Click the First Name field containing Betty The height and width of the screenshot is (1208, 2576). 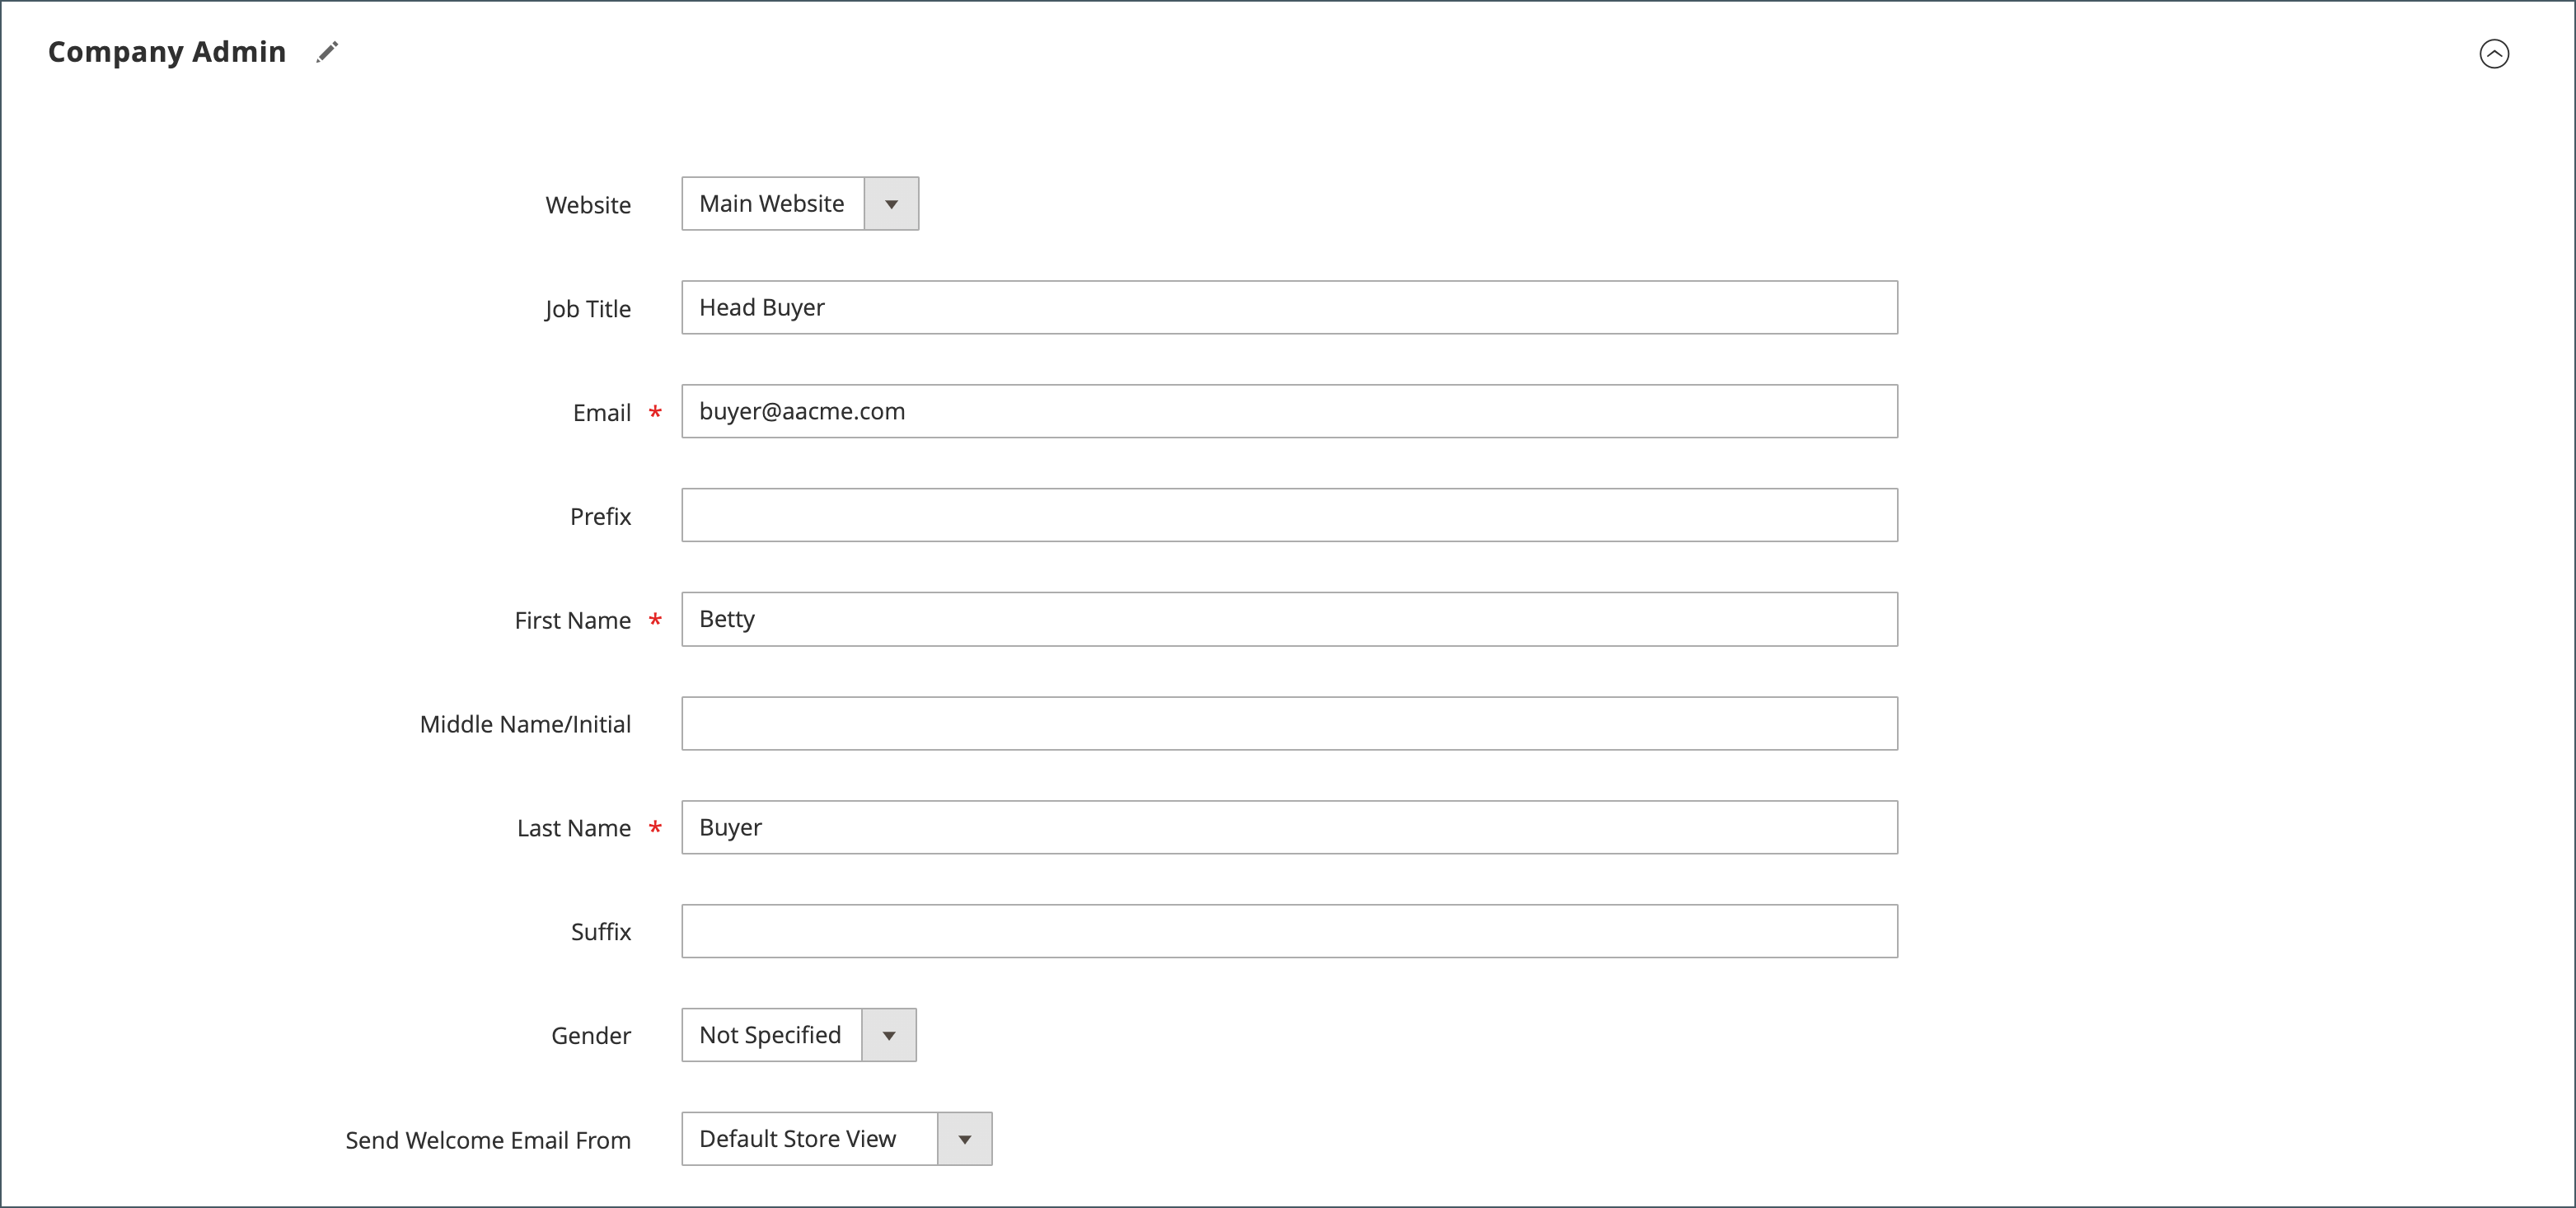[x=1290, y=619]
